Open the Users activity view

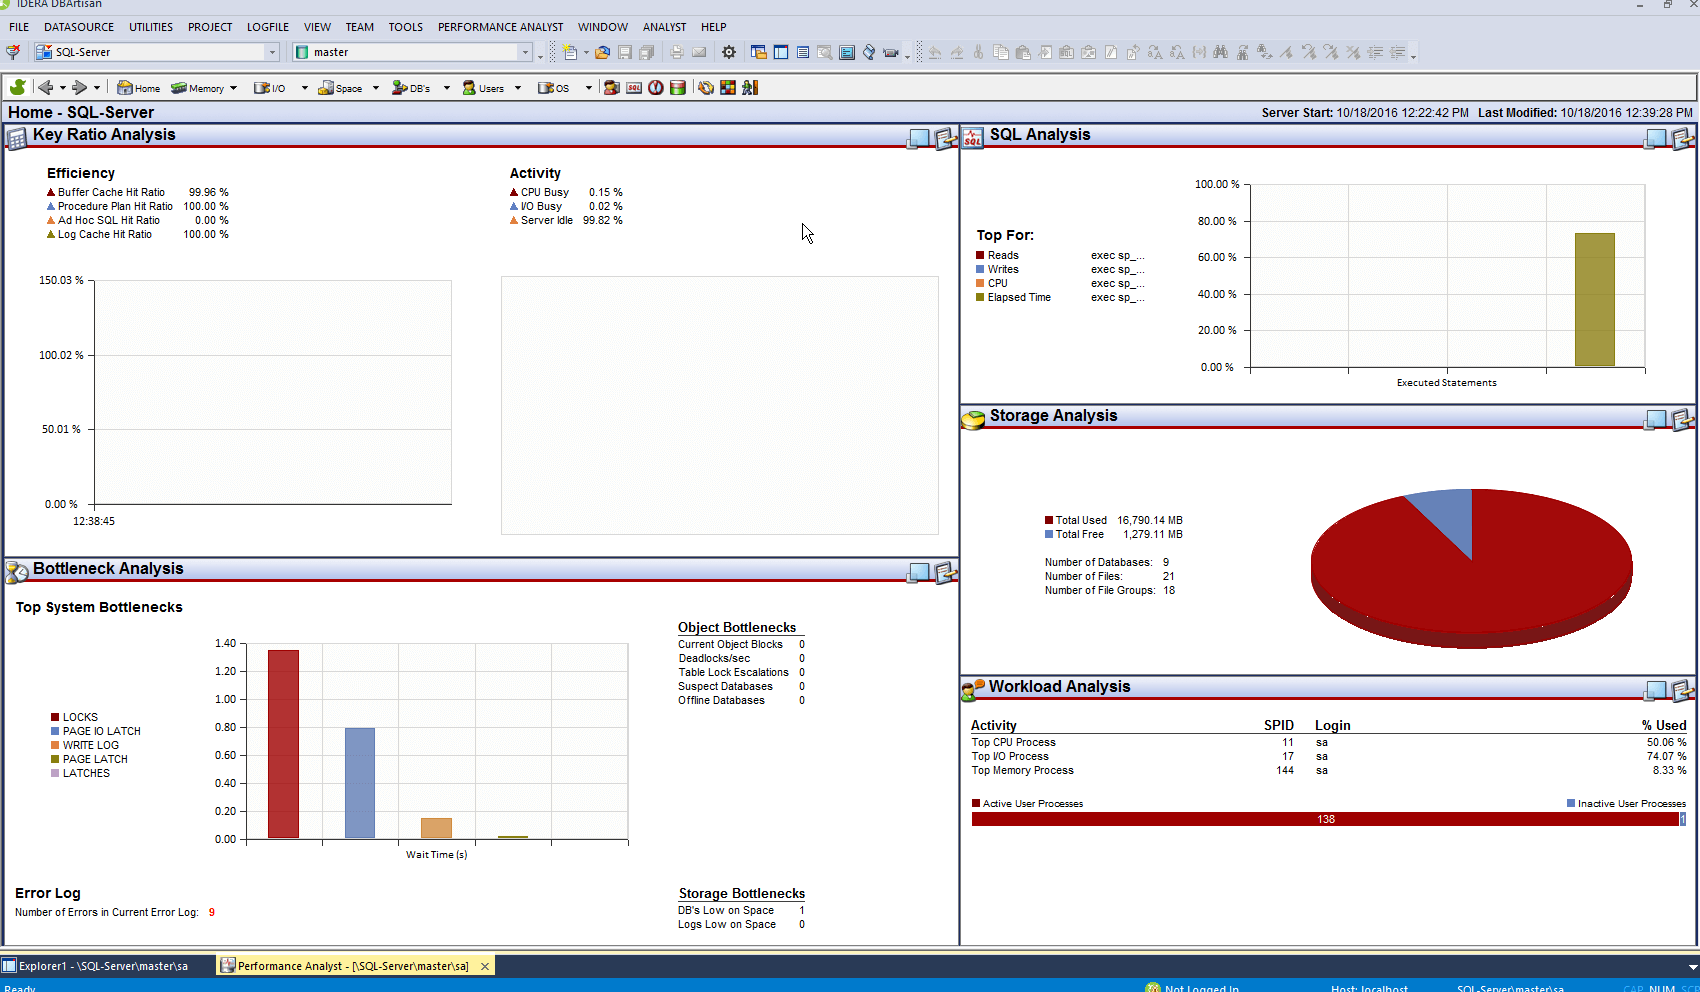tap(483, 88)
